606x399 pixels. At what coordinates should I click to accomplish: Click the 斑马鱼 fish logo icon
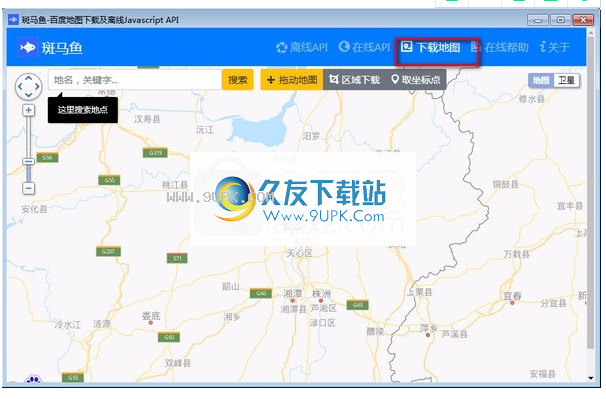pos(28,47)
